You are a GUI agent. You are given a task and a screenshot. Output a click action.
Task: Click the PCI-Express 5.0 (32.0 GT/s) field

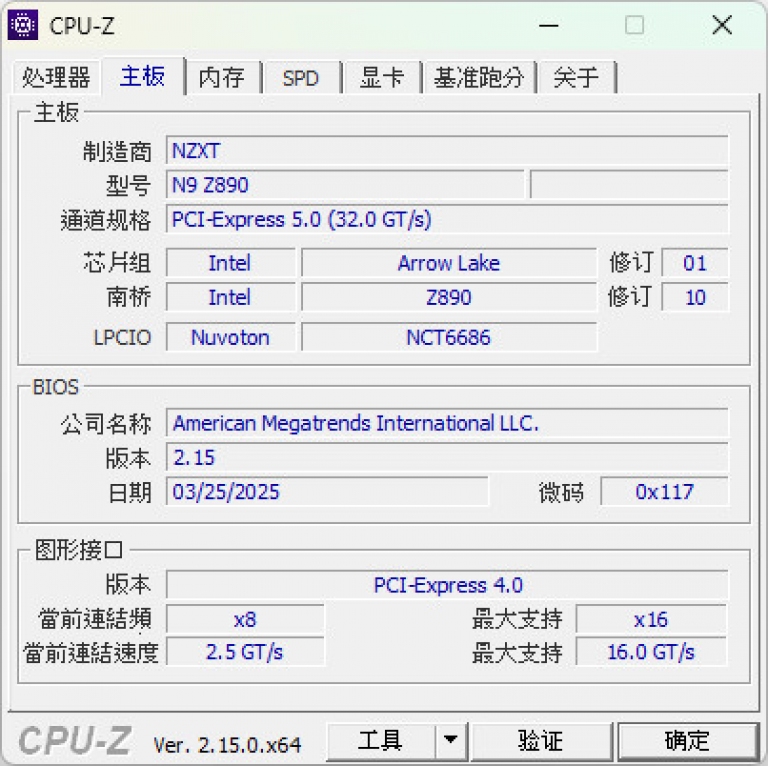pos(447,219)
